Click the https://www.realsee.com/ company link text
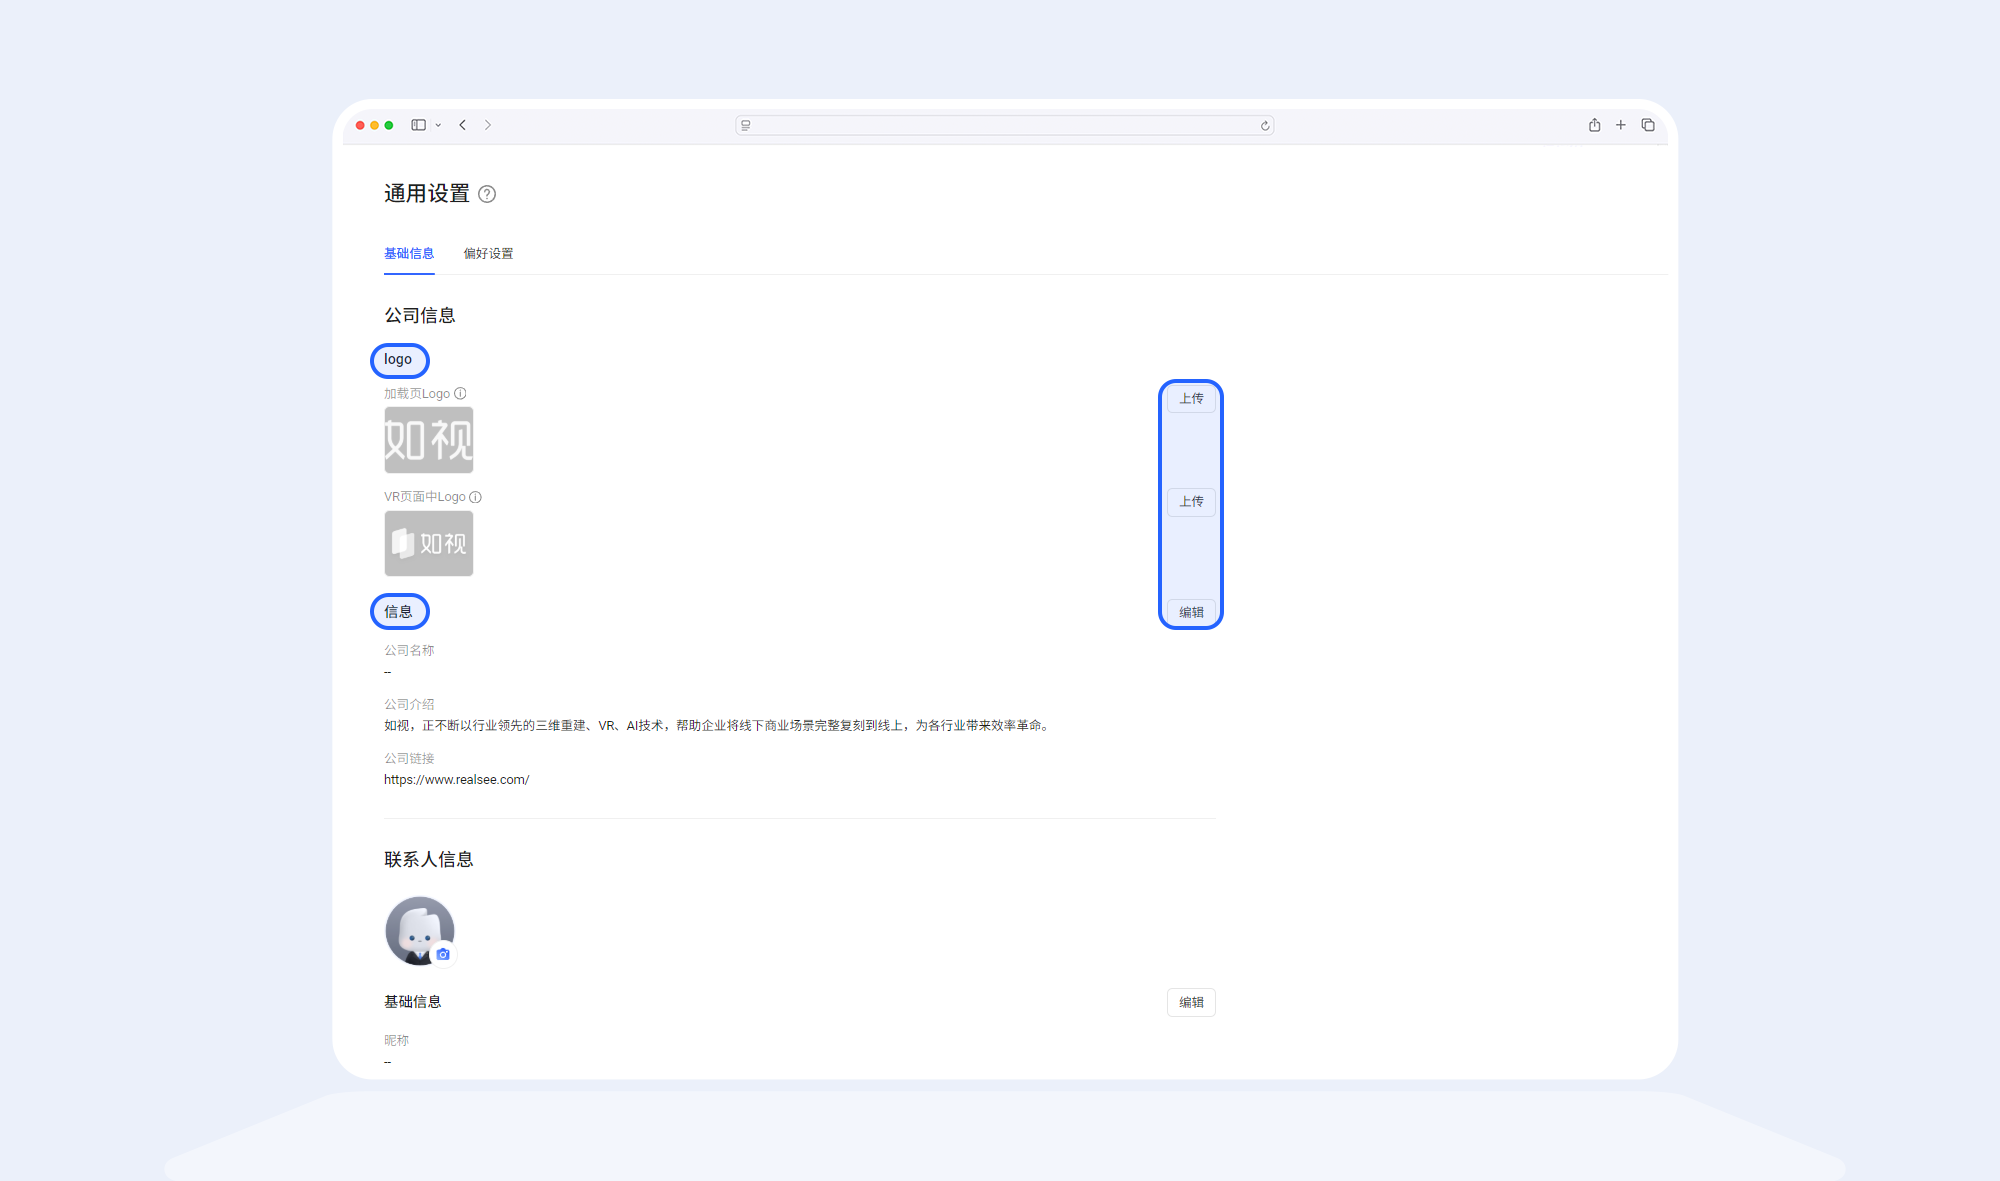 (457, 780)
